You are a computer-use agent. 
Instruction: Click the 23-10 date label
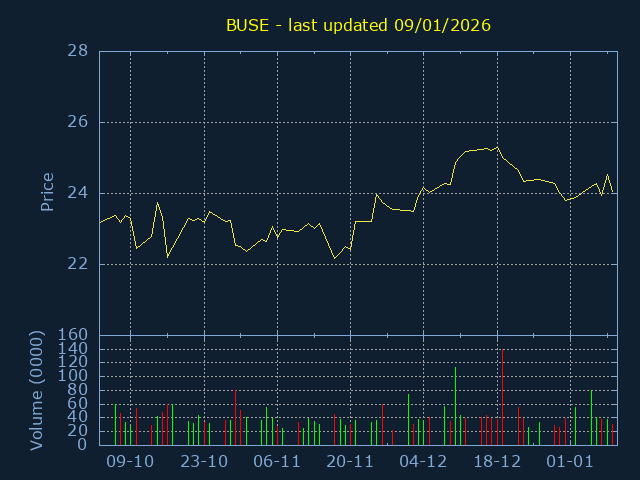[x=204, y=462]
